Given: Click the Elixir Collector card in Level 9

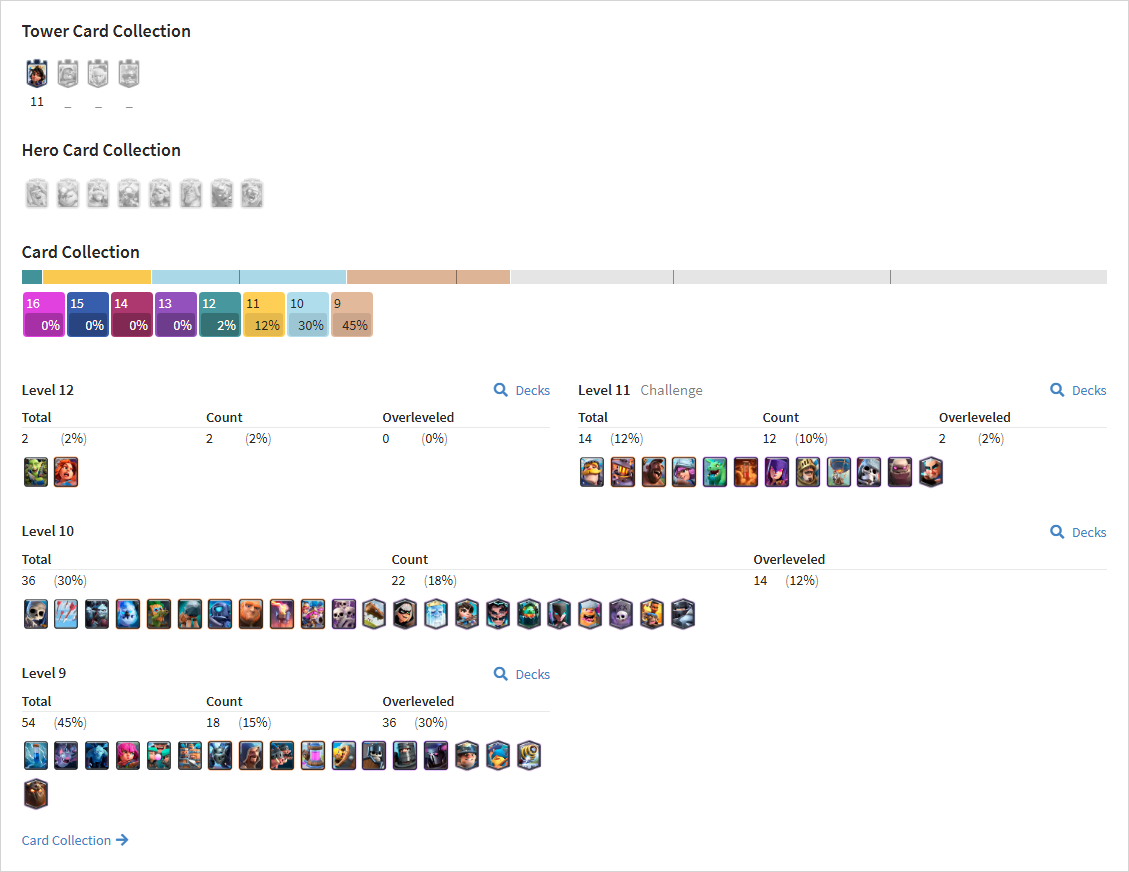Looking at the screenshot, I should click(313, 756).
